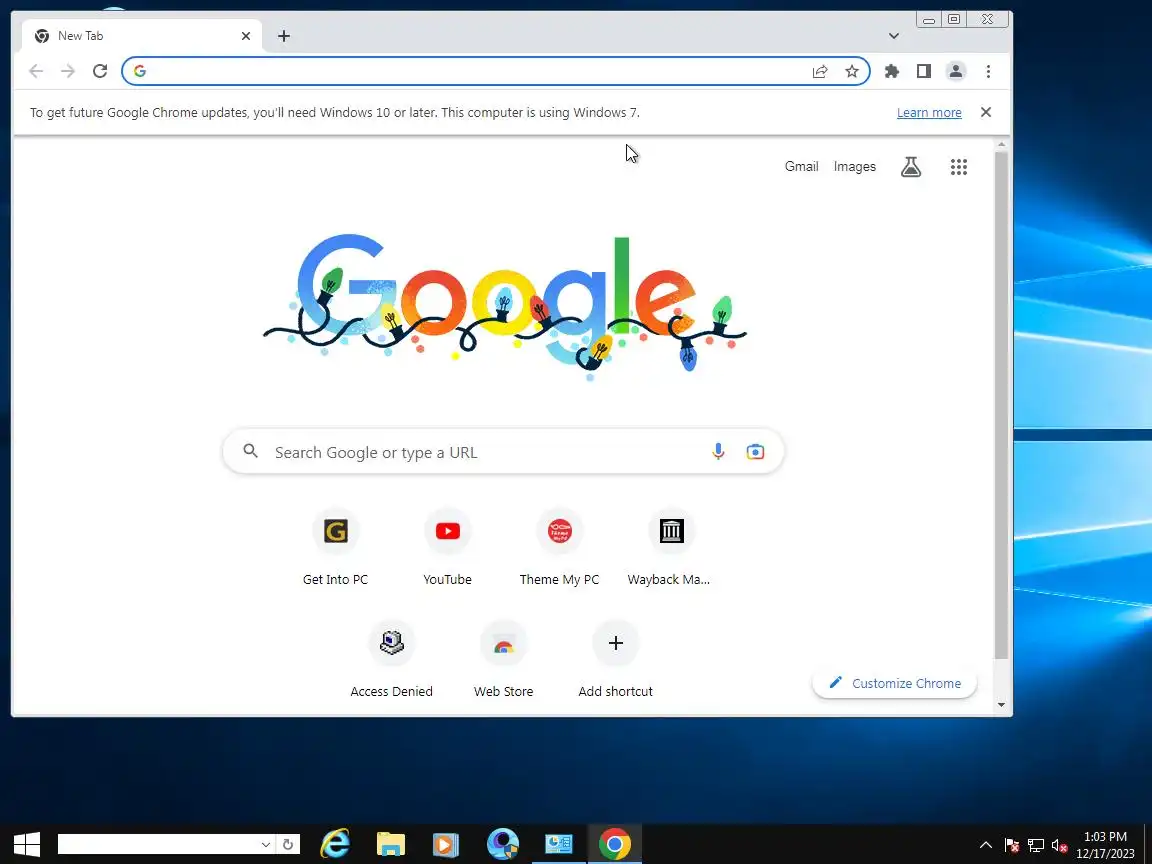
Task: Open the Theme My PC shortcut
Action: (560, 547)
